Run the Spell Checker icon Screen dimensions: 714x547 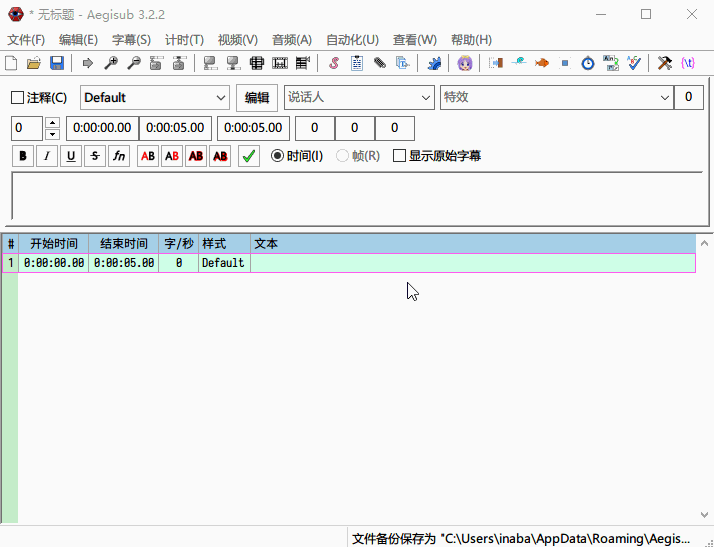(633, 63)
